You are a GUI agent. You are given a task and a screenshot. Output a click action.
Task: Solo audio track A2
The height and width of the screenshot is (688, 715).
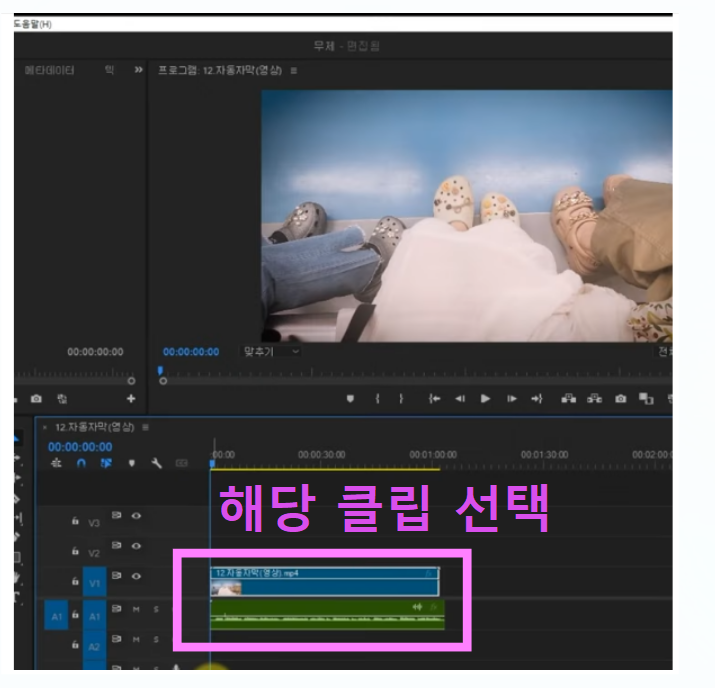pyautogui.click(x=156, y=639)
